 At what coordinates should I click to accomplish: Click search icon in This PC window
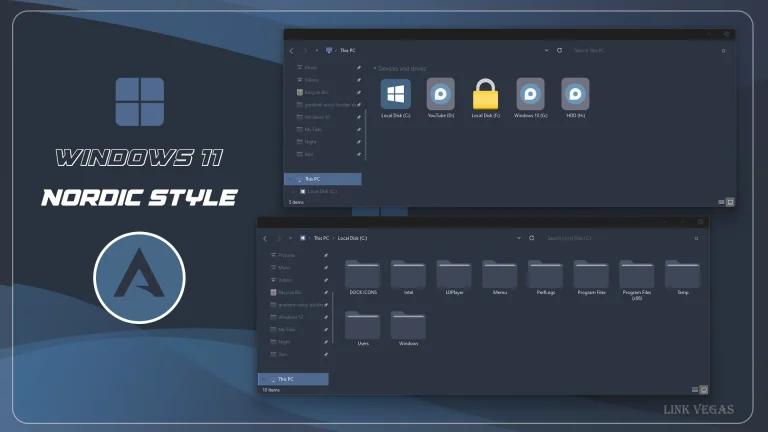coord(723,50)
